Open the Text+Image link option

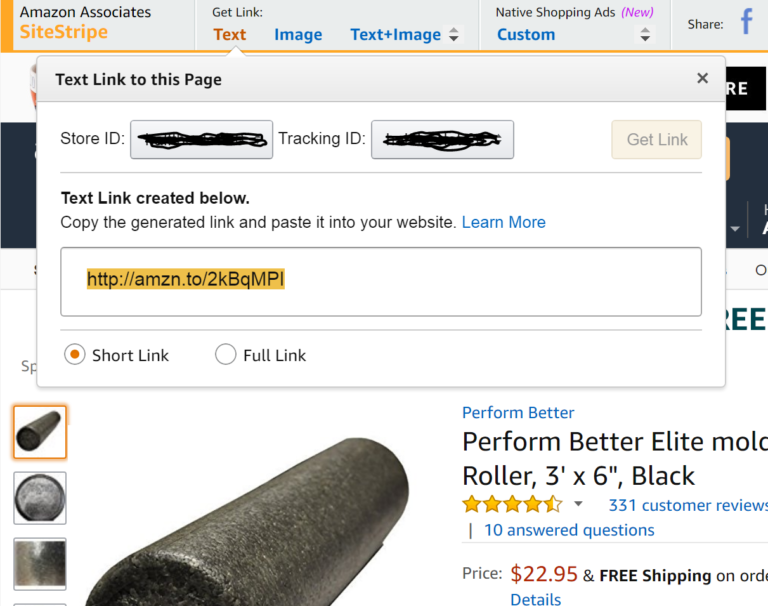coord(395,35)
